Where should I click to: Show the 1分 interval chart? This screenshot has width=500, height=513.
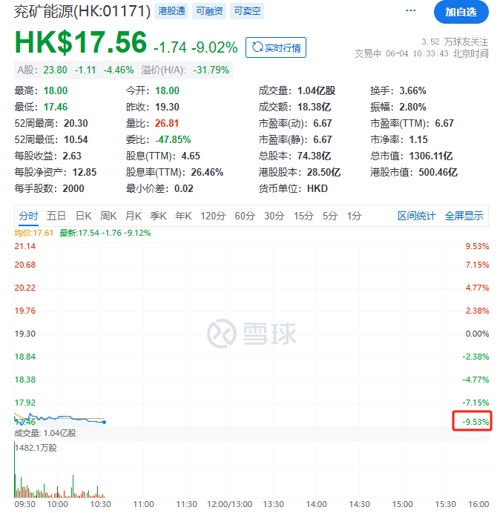point(354,216)
